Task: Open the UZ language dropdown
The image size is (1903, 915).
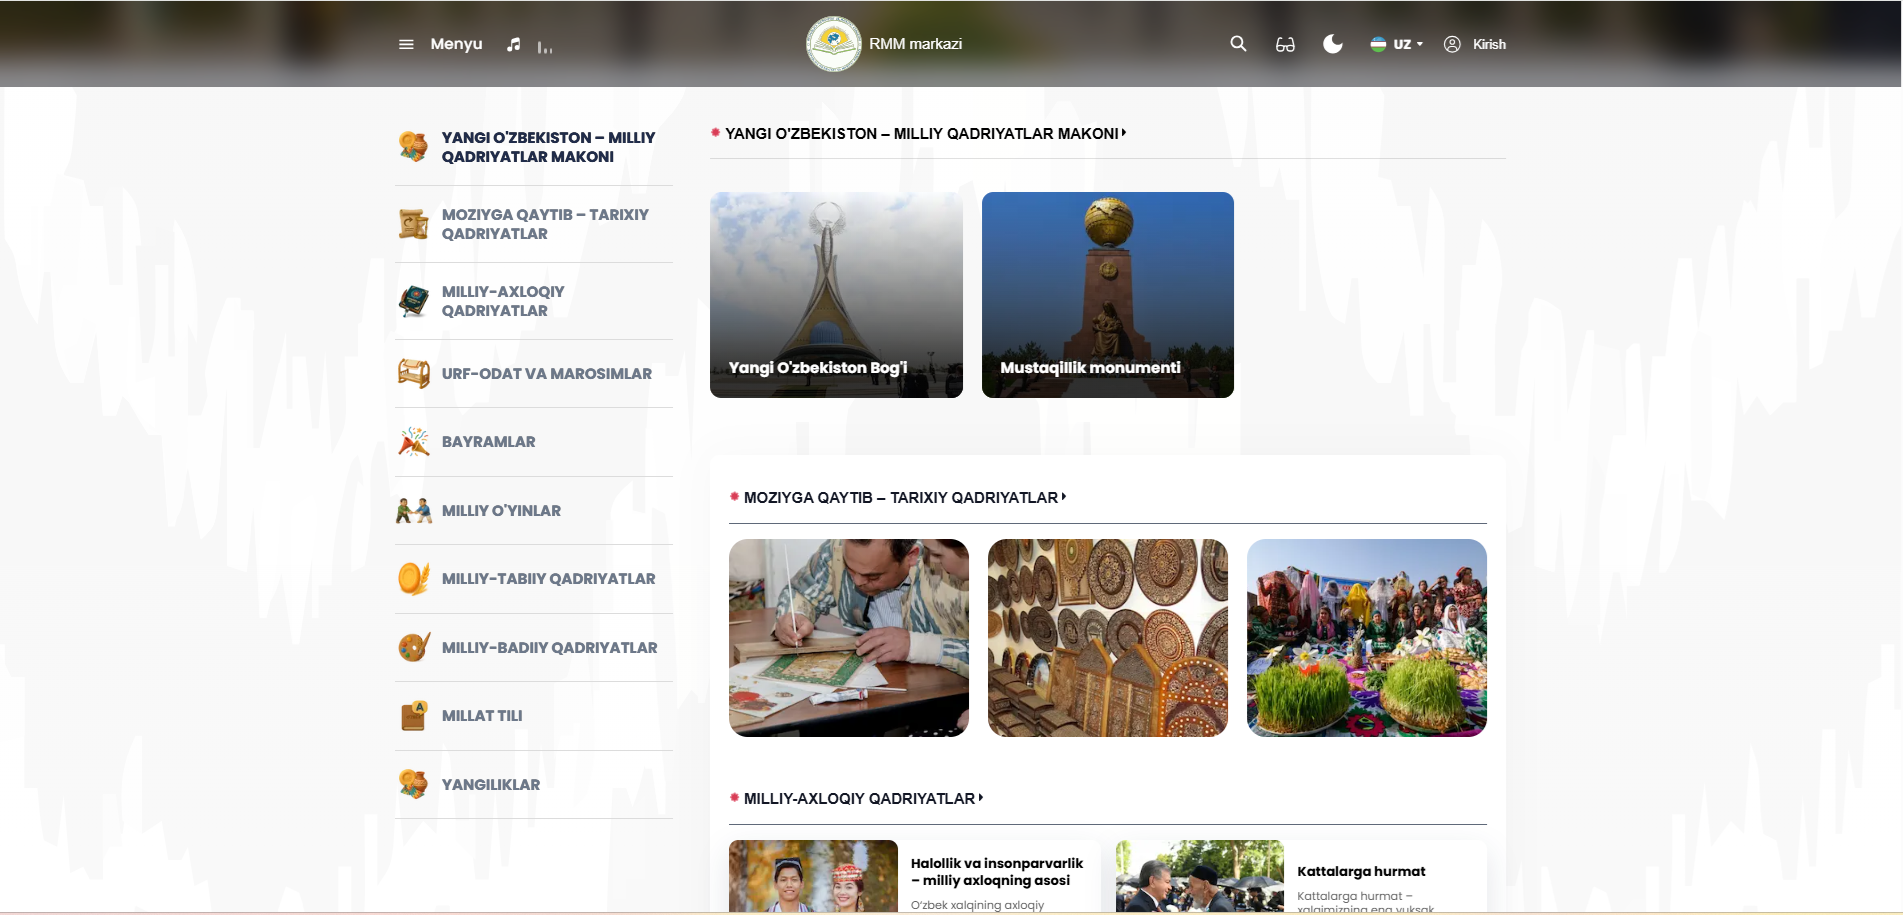Action: 1397,44
